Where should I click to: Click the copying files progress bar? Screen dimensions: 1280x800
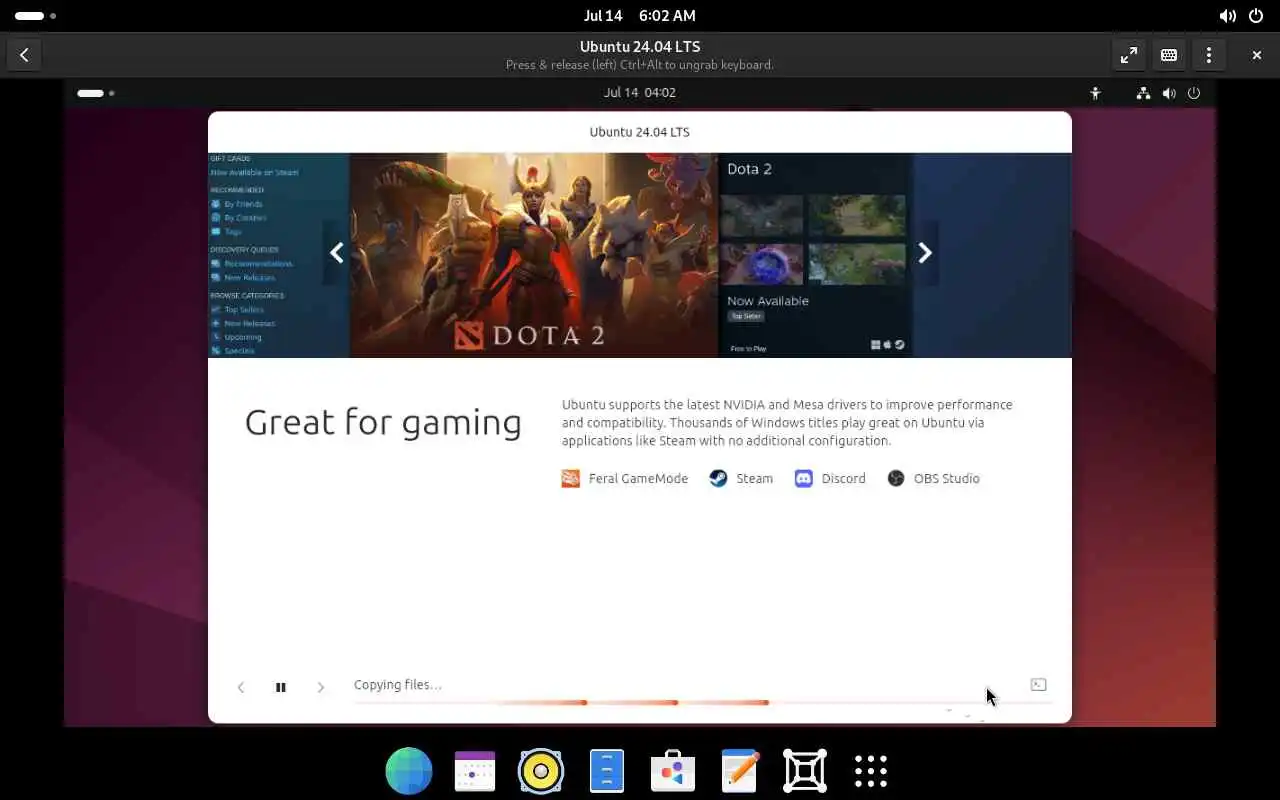703,703
